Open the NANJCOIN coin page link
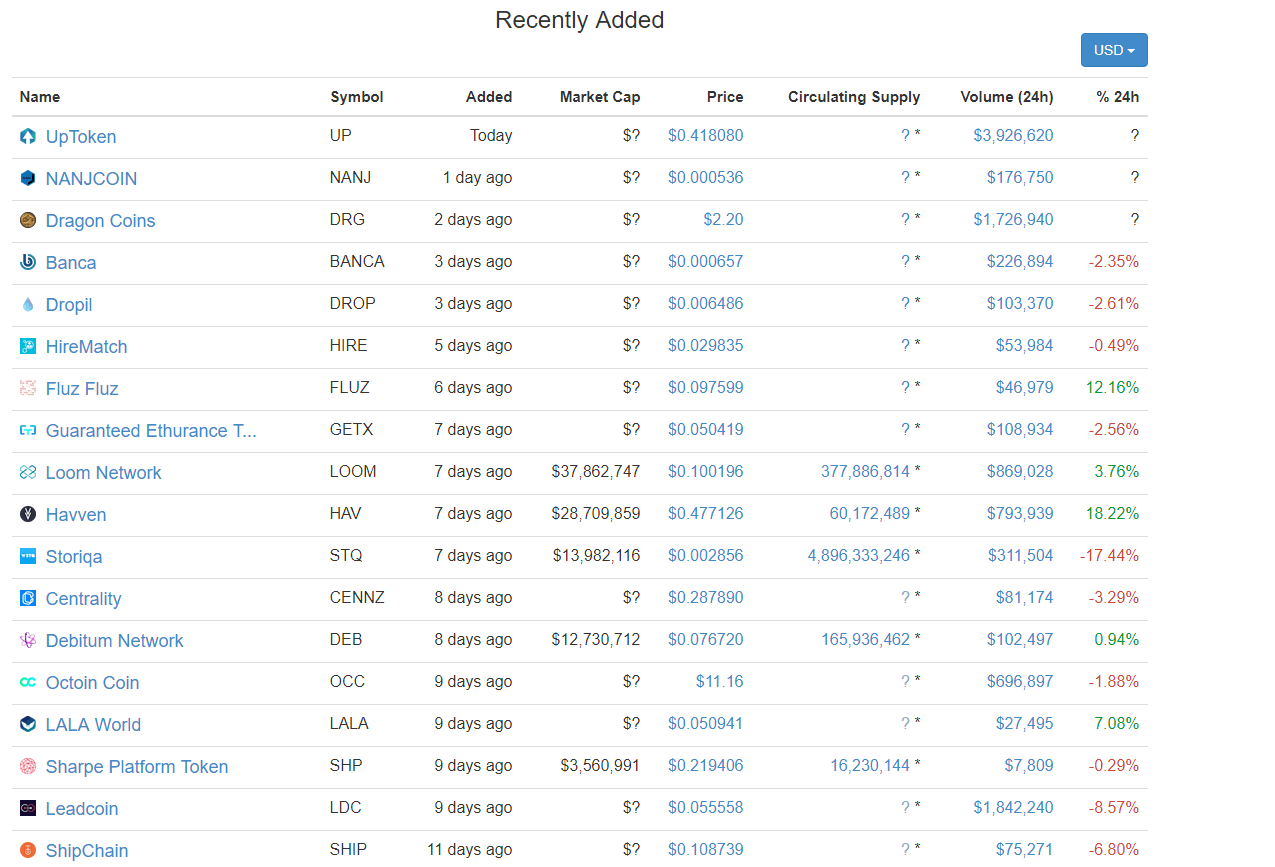The height and width of the screenshot is (867, 1275). coord(92,179)
